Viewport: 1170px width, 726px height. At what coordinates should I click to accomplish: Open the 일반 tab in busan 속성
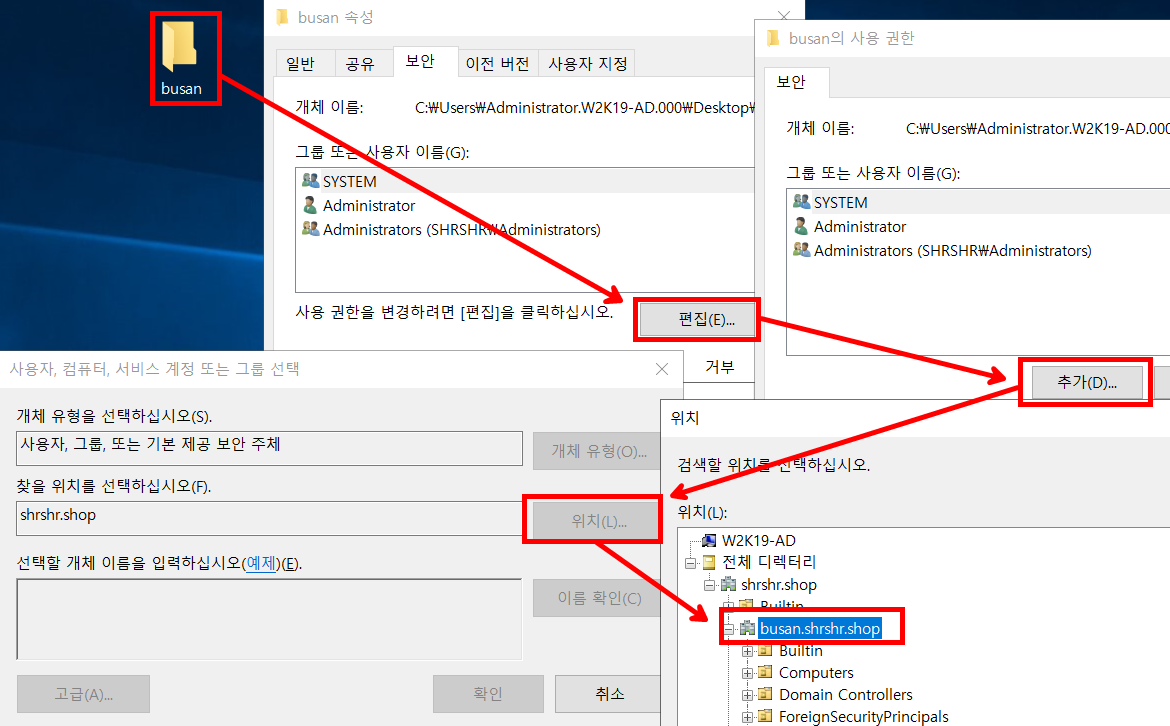[x=305, y=63]
